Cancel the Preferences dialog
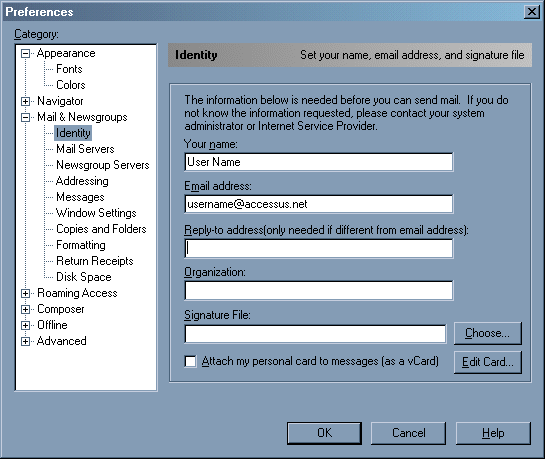545x459 pixels. (408, 433)
